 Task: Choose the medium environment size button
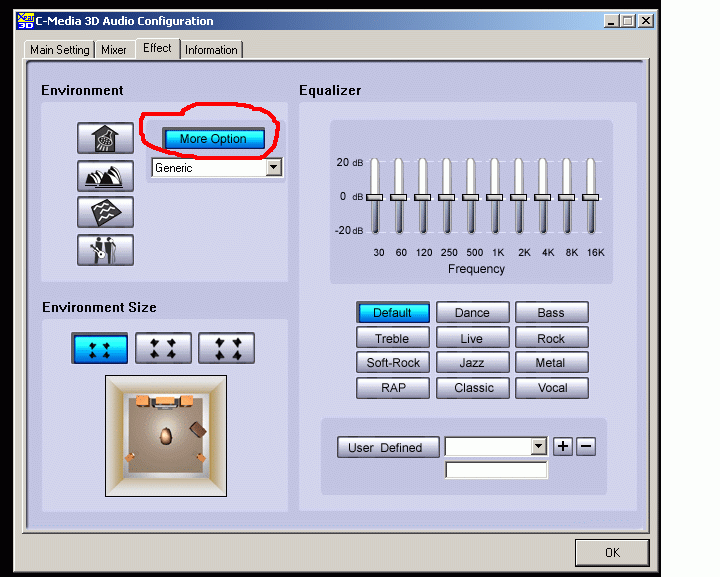pyautogui.click(x=163, y=348)
